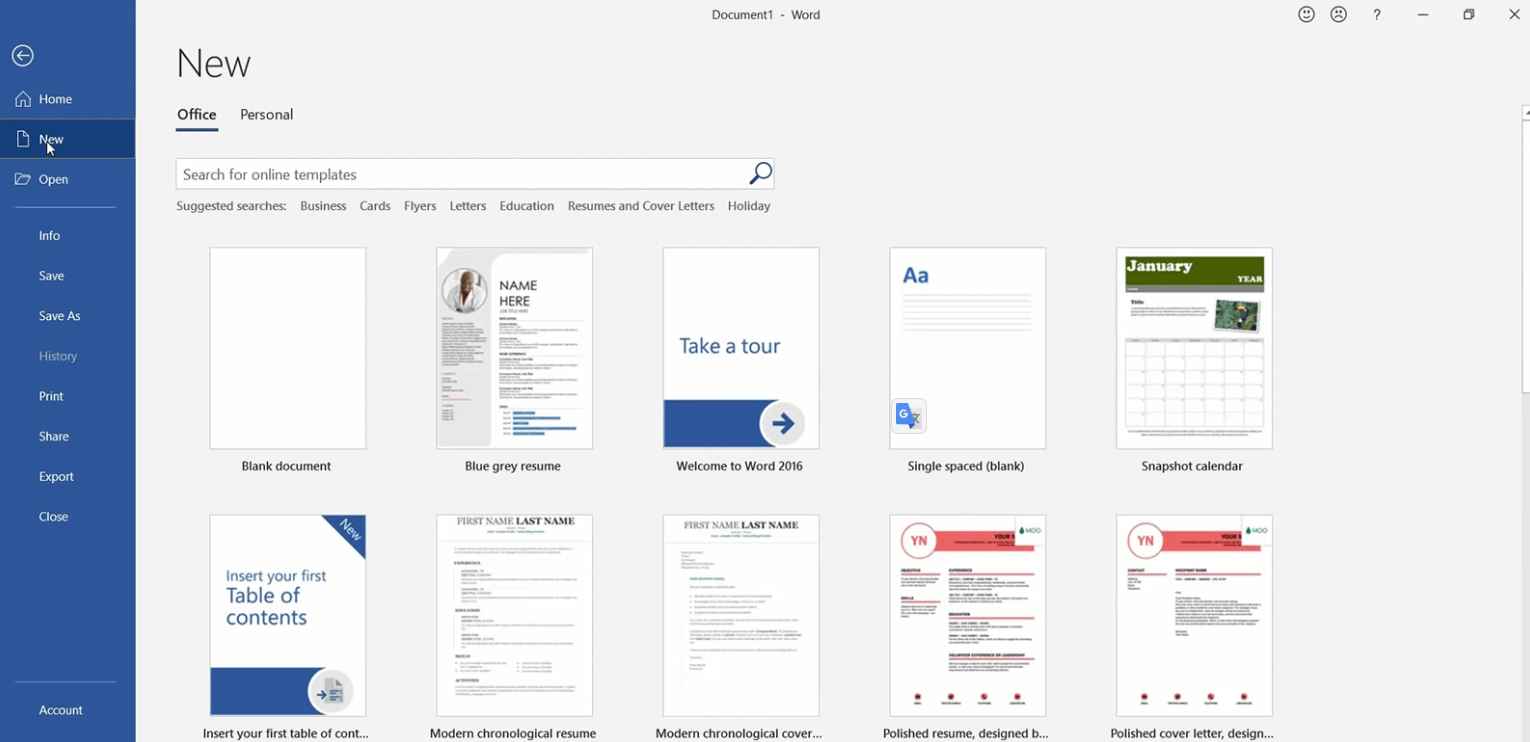Select Polished resume designed by MOO template

click(968, 616)
